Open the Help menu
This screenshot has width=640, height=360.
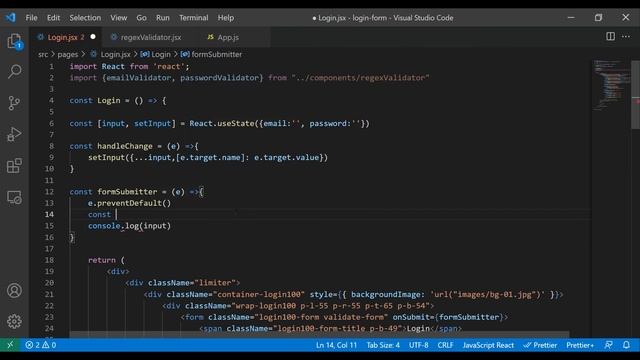click(225, 18)
